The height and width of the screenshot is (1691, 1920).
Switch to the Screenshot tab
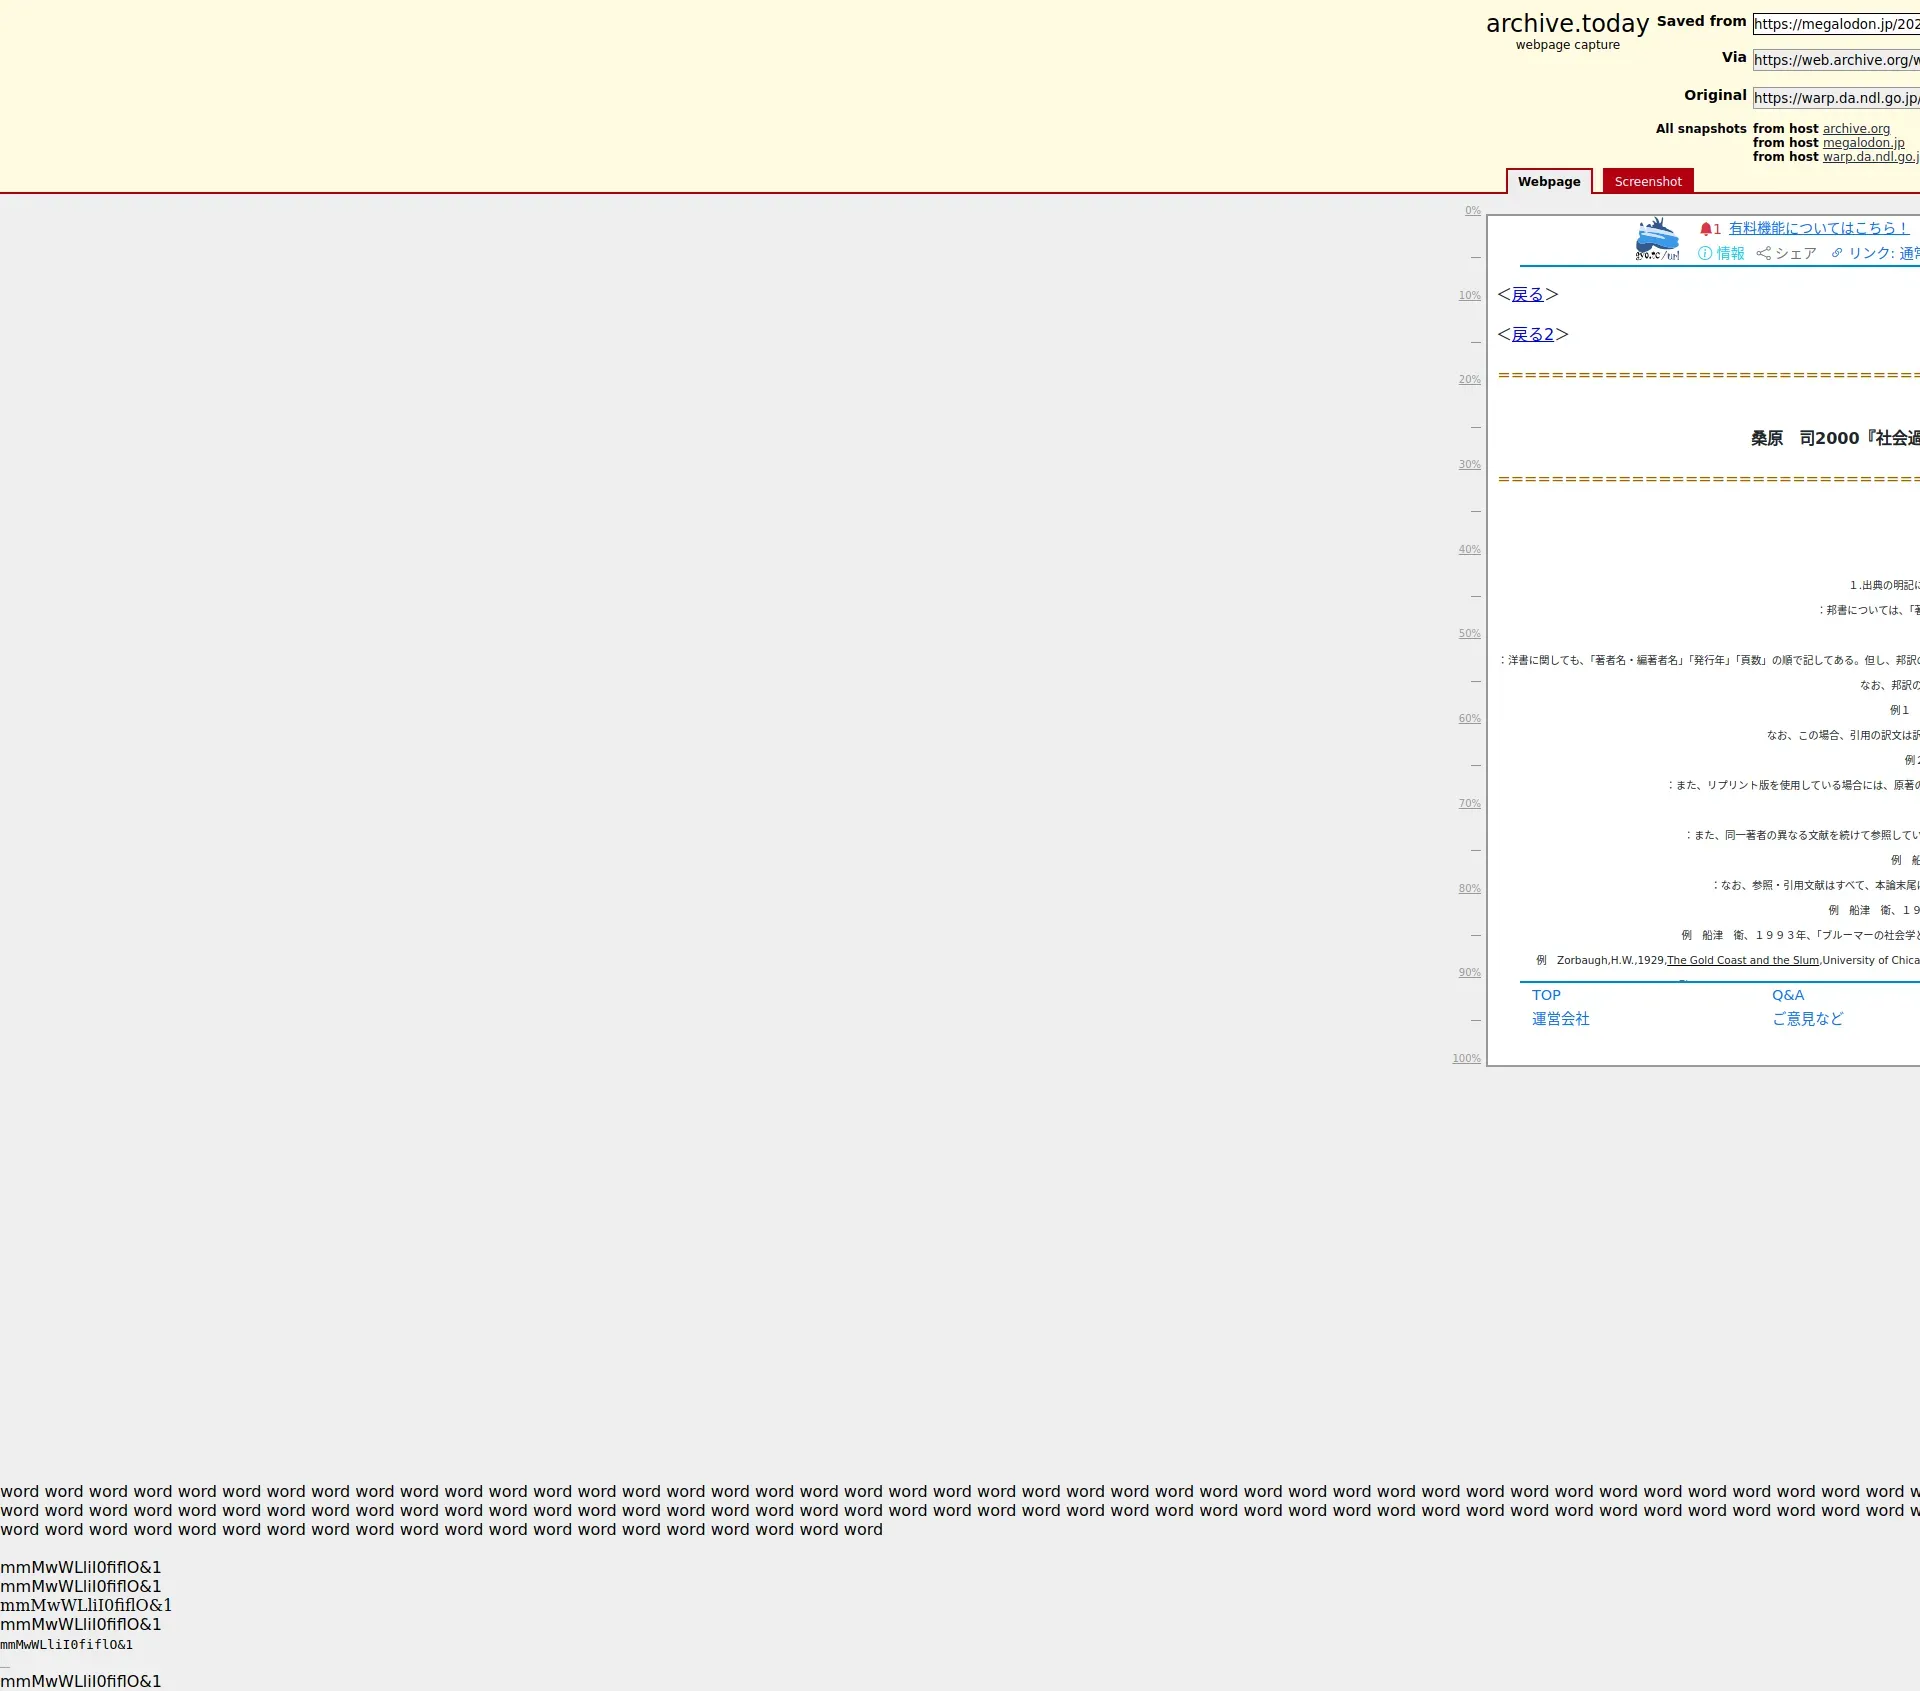(1647, 182)
